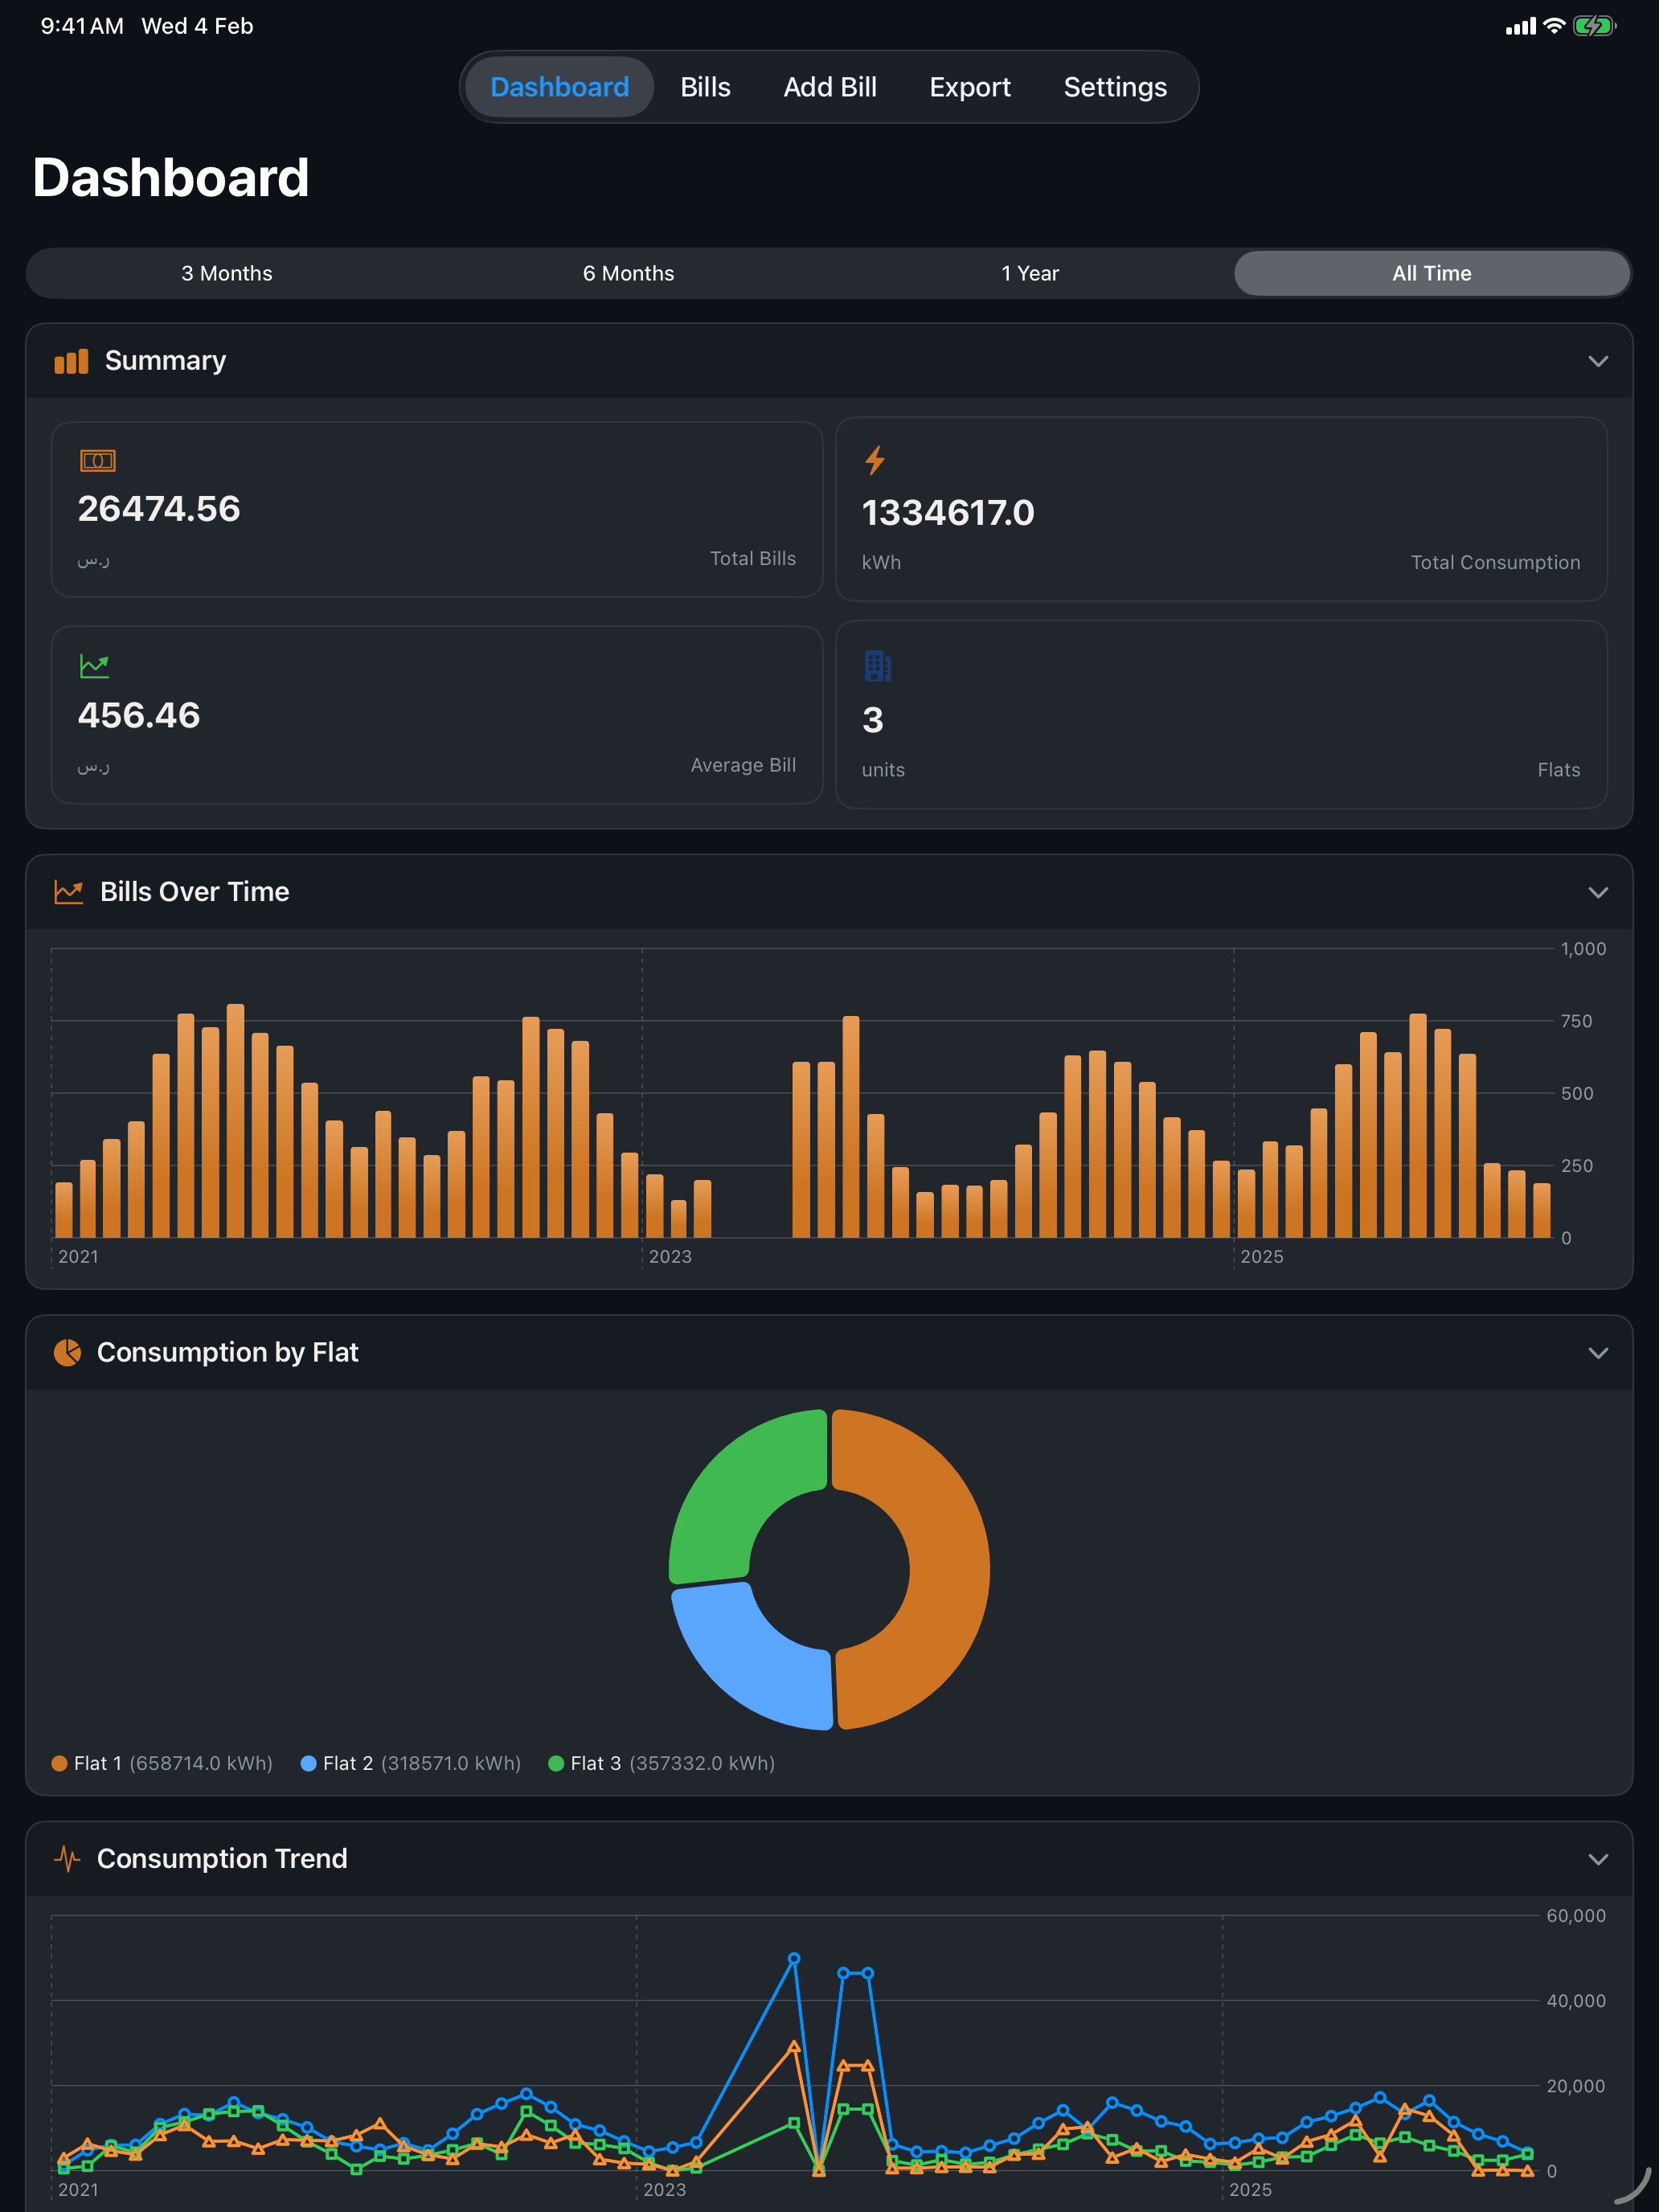Collapse the Consumption Trend chevron
This screenshot has width=1659, height=2212.
point(1598,1859)
